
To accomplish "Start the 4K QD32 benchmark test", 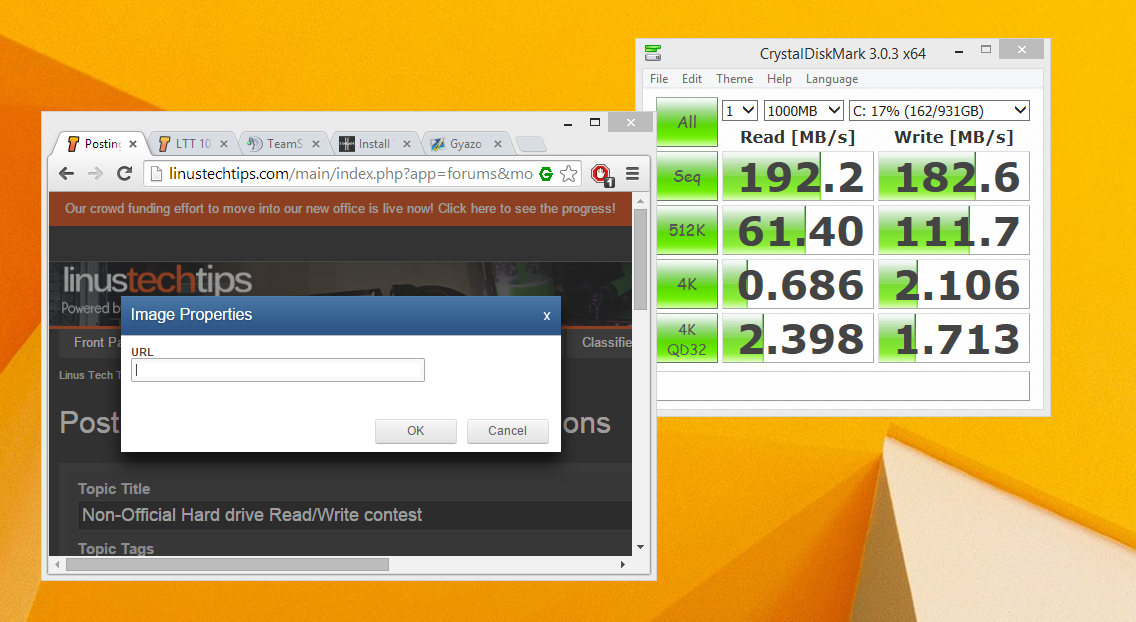I will point(687,338).
